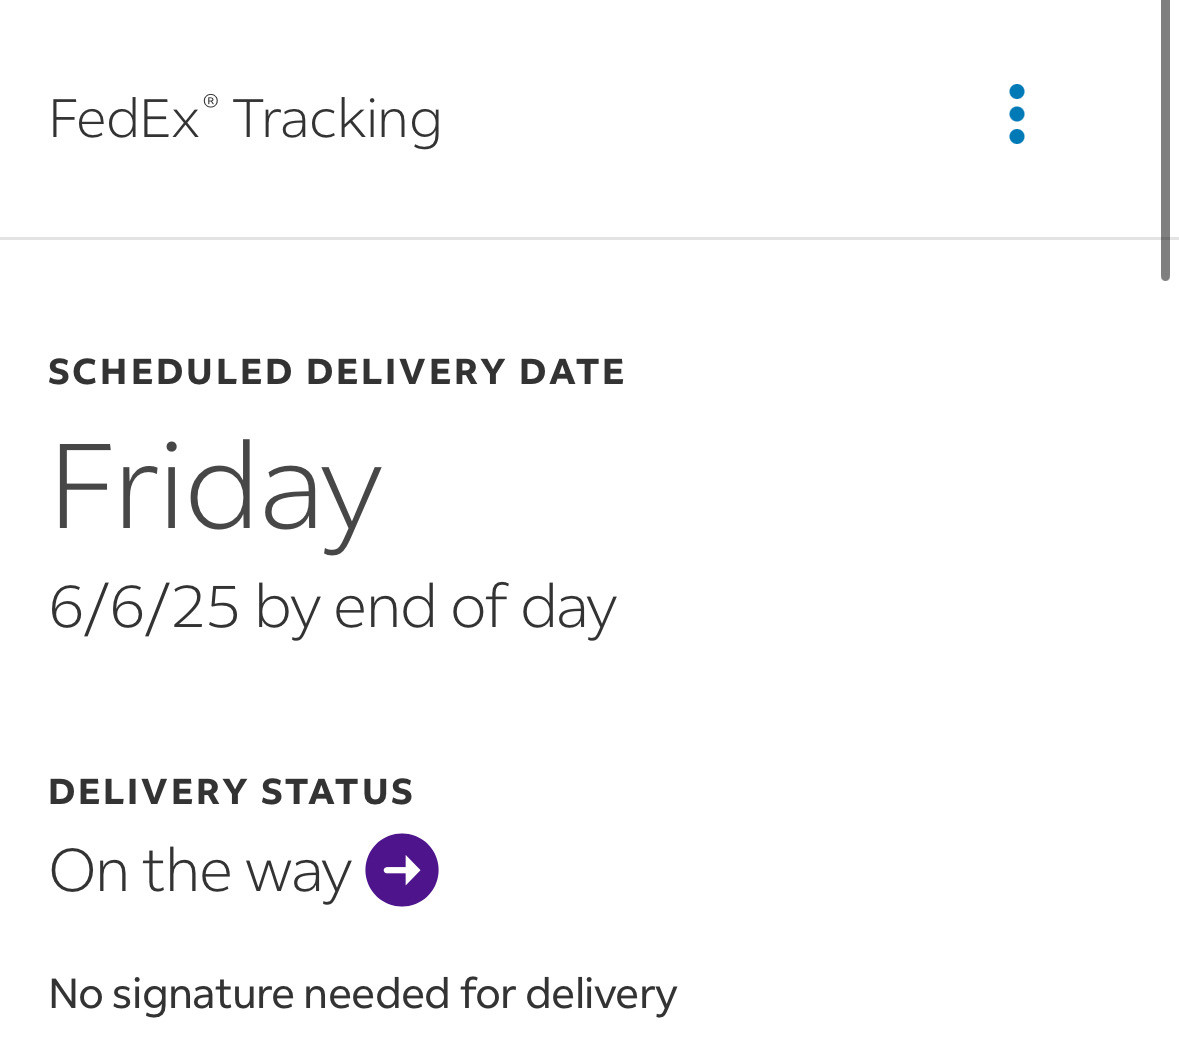Click the bottom dot of the overflow menu
The height and width of the screenshot is (1044, 1179).
1016,136
